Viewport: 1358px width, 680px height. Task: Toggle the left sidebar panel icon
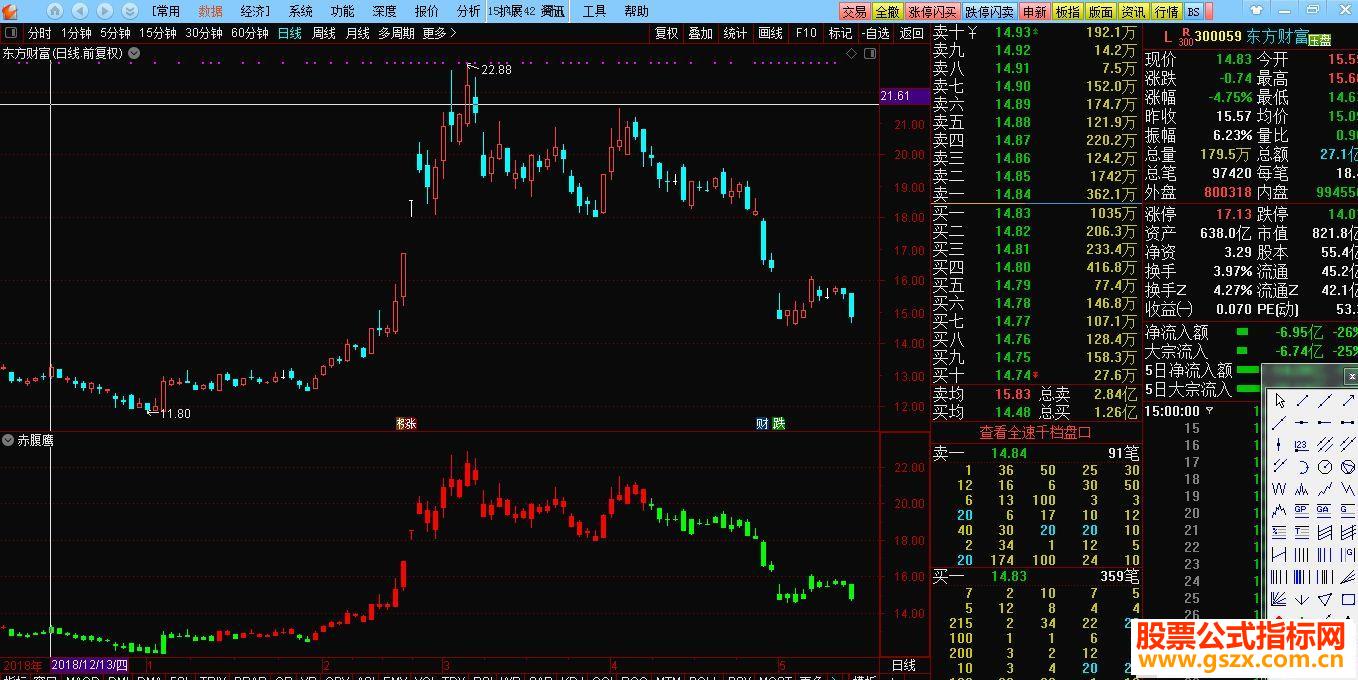click(x=11, y=33)
